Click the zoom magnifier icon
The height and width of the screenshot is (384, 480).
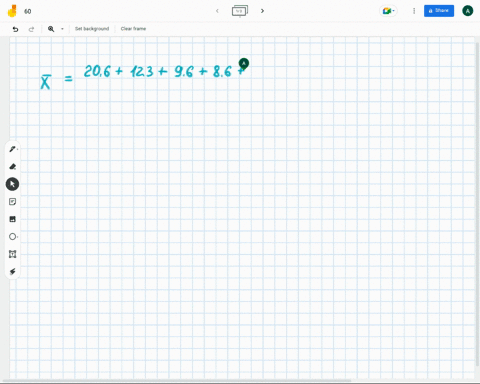51,29
